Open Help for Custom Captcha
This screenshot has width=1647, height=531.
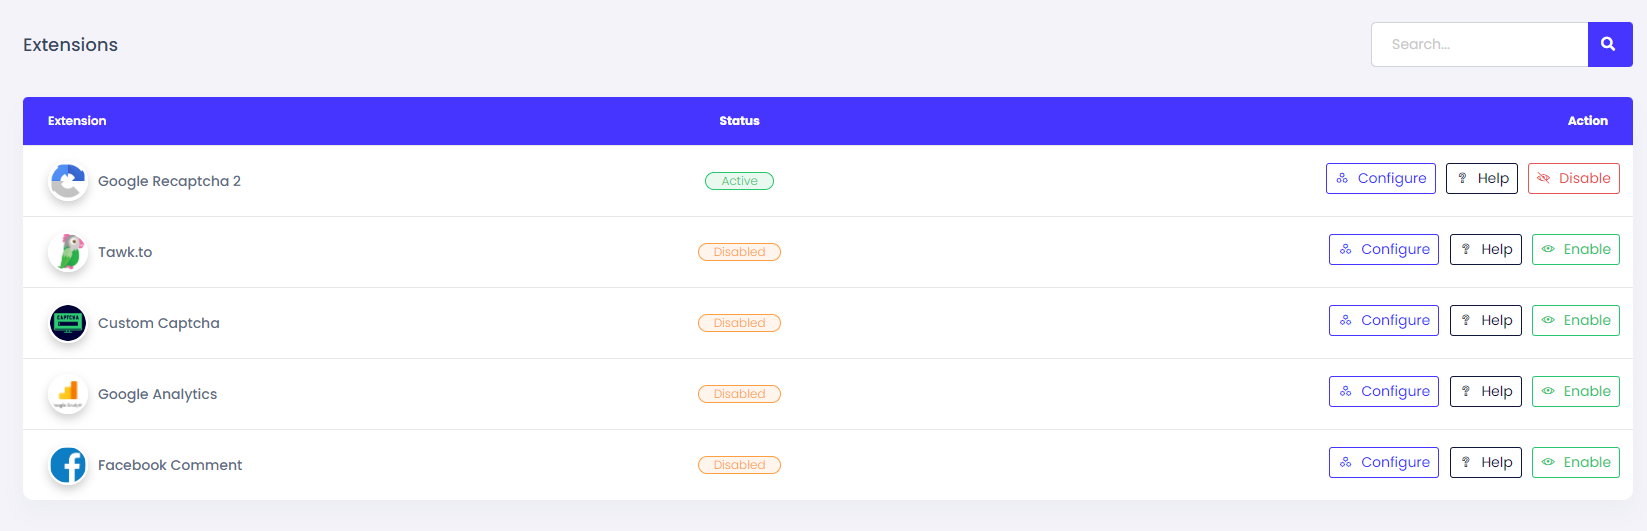[x=1485, y=321]
